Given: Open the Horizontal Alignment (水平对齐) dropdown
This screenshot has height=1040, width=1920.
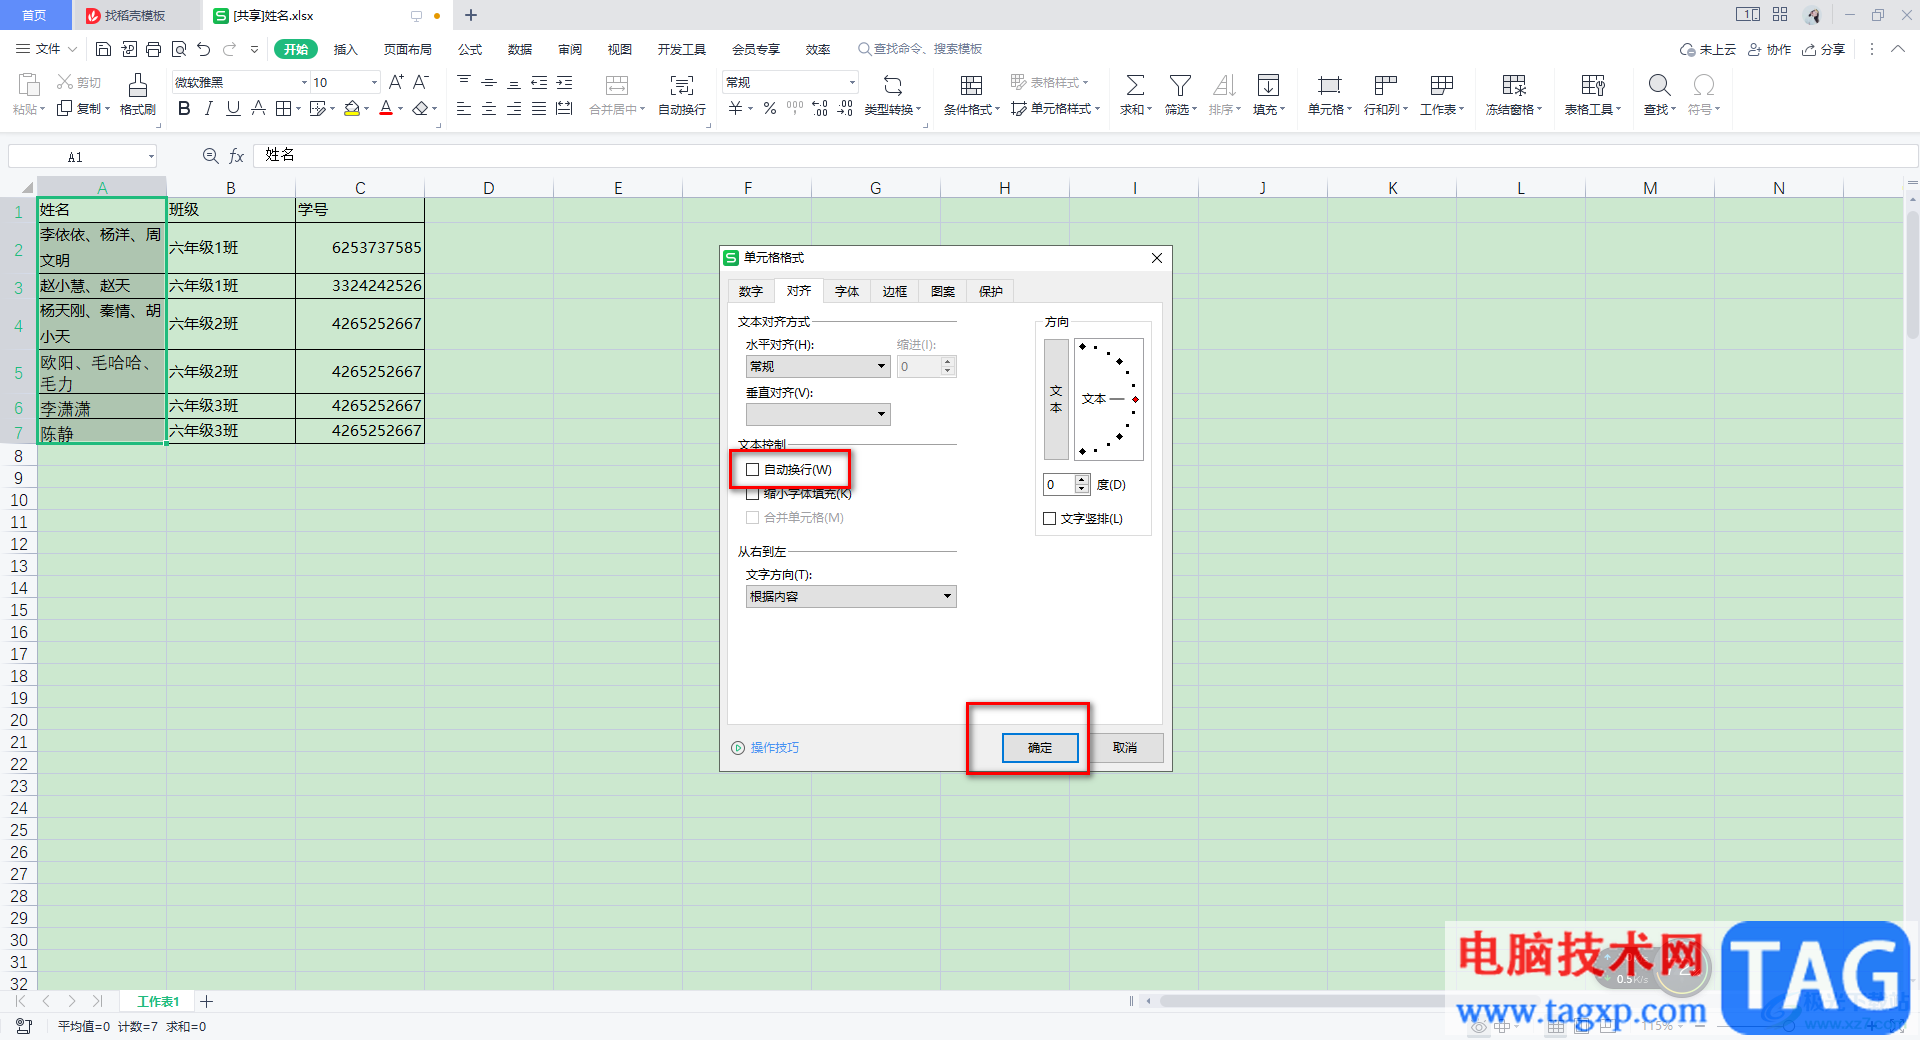Looking at the screenshot, I should coord(818,366).
